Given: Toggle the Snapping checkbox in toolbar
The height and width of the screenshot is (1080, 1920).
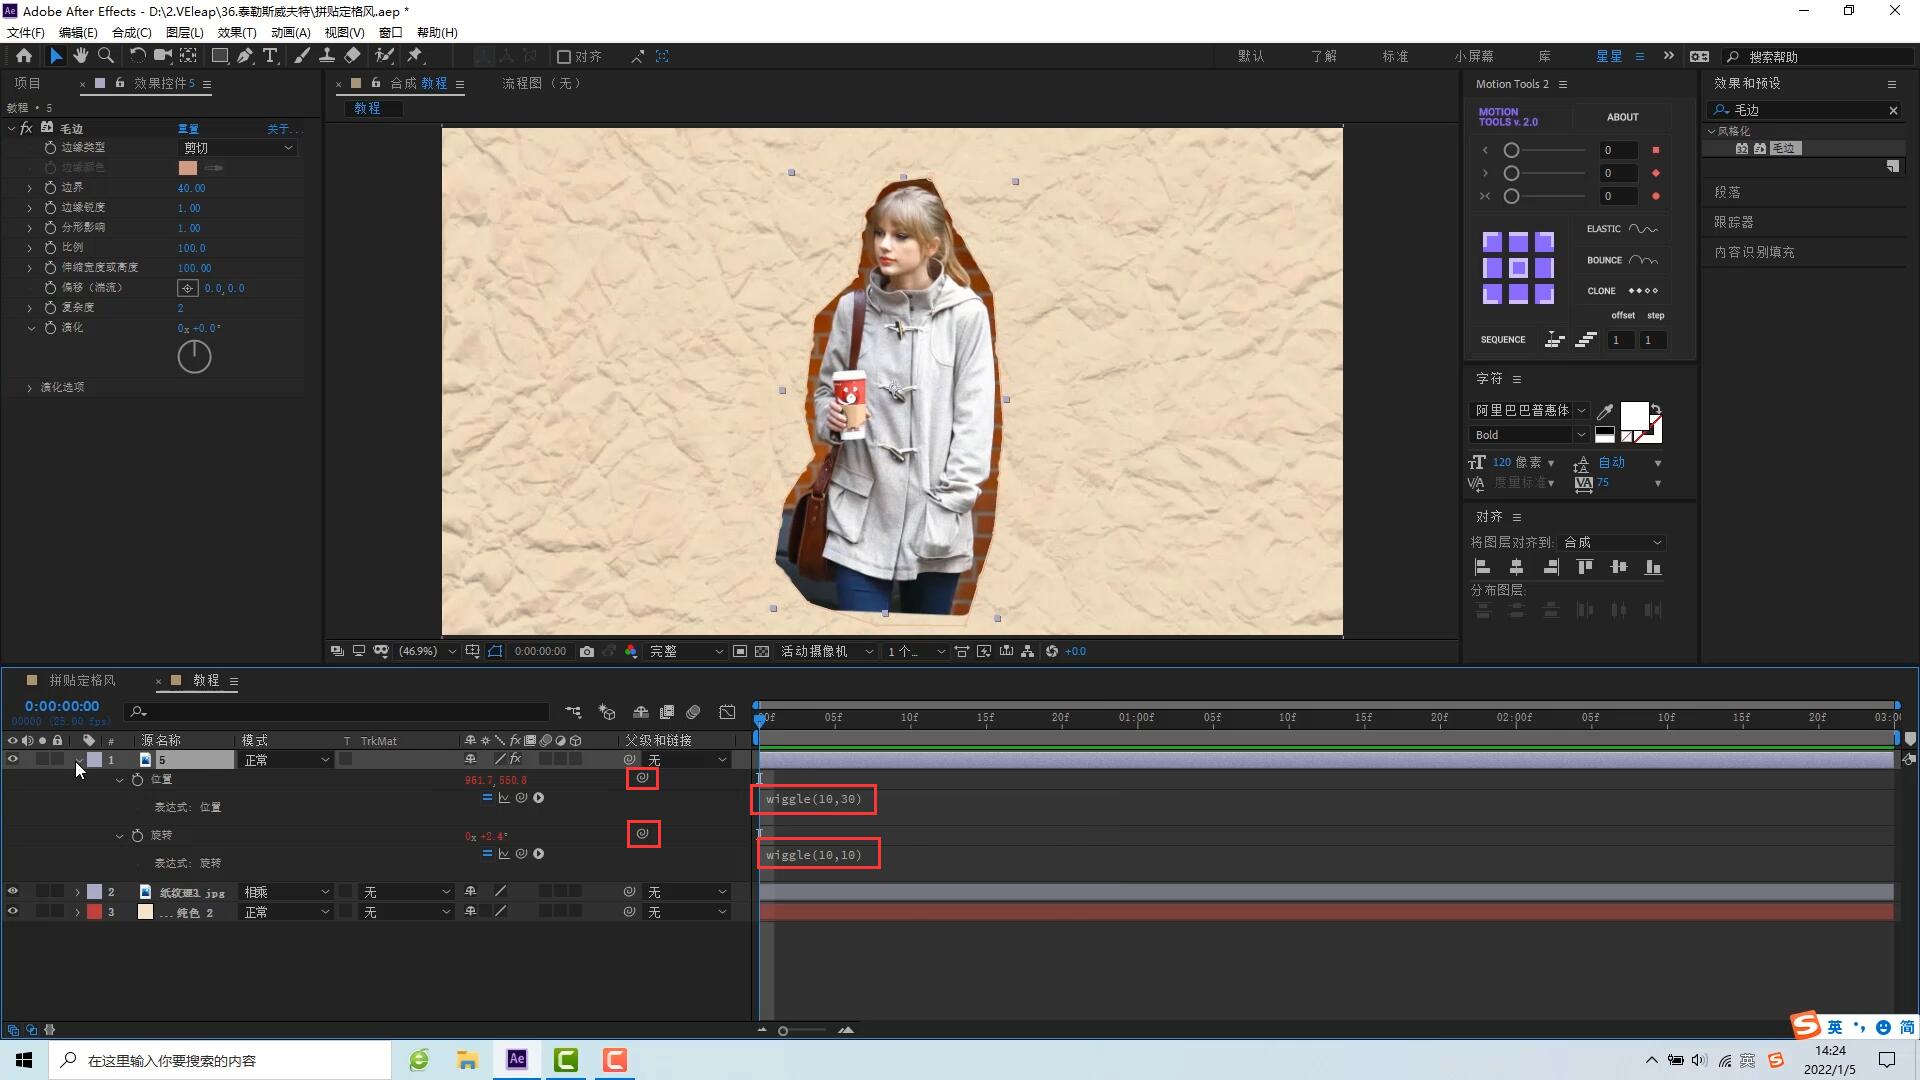Looking at the screenshot, I should [564, 57].
